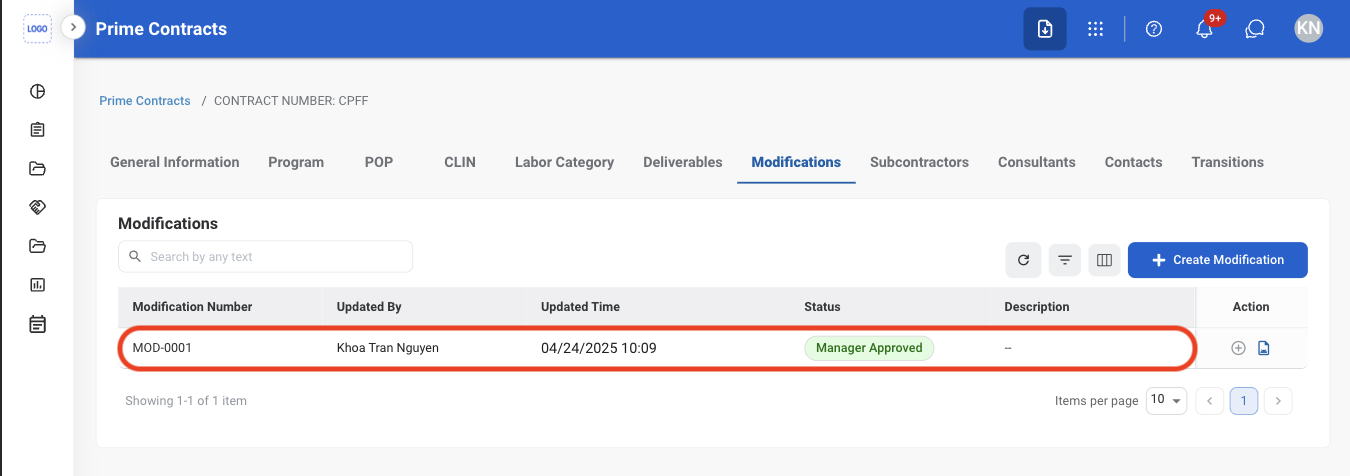1350x476 pixels.
Task: Open the filter options icon
Action: point(1065,260)
